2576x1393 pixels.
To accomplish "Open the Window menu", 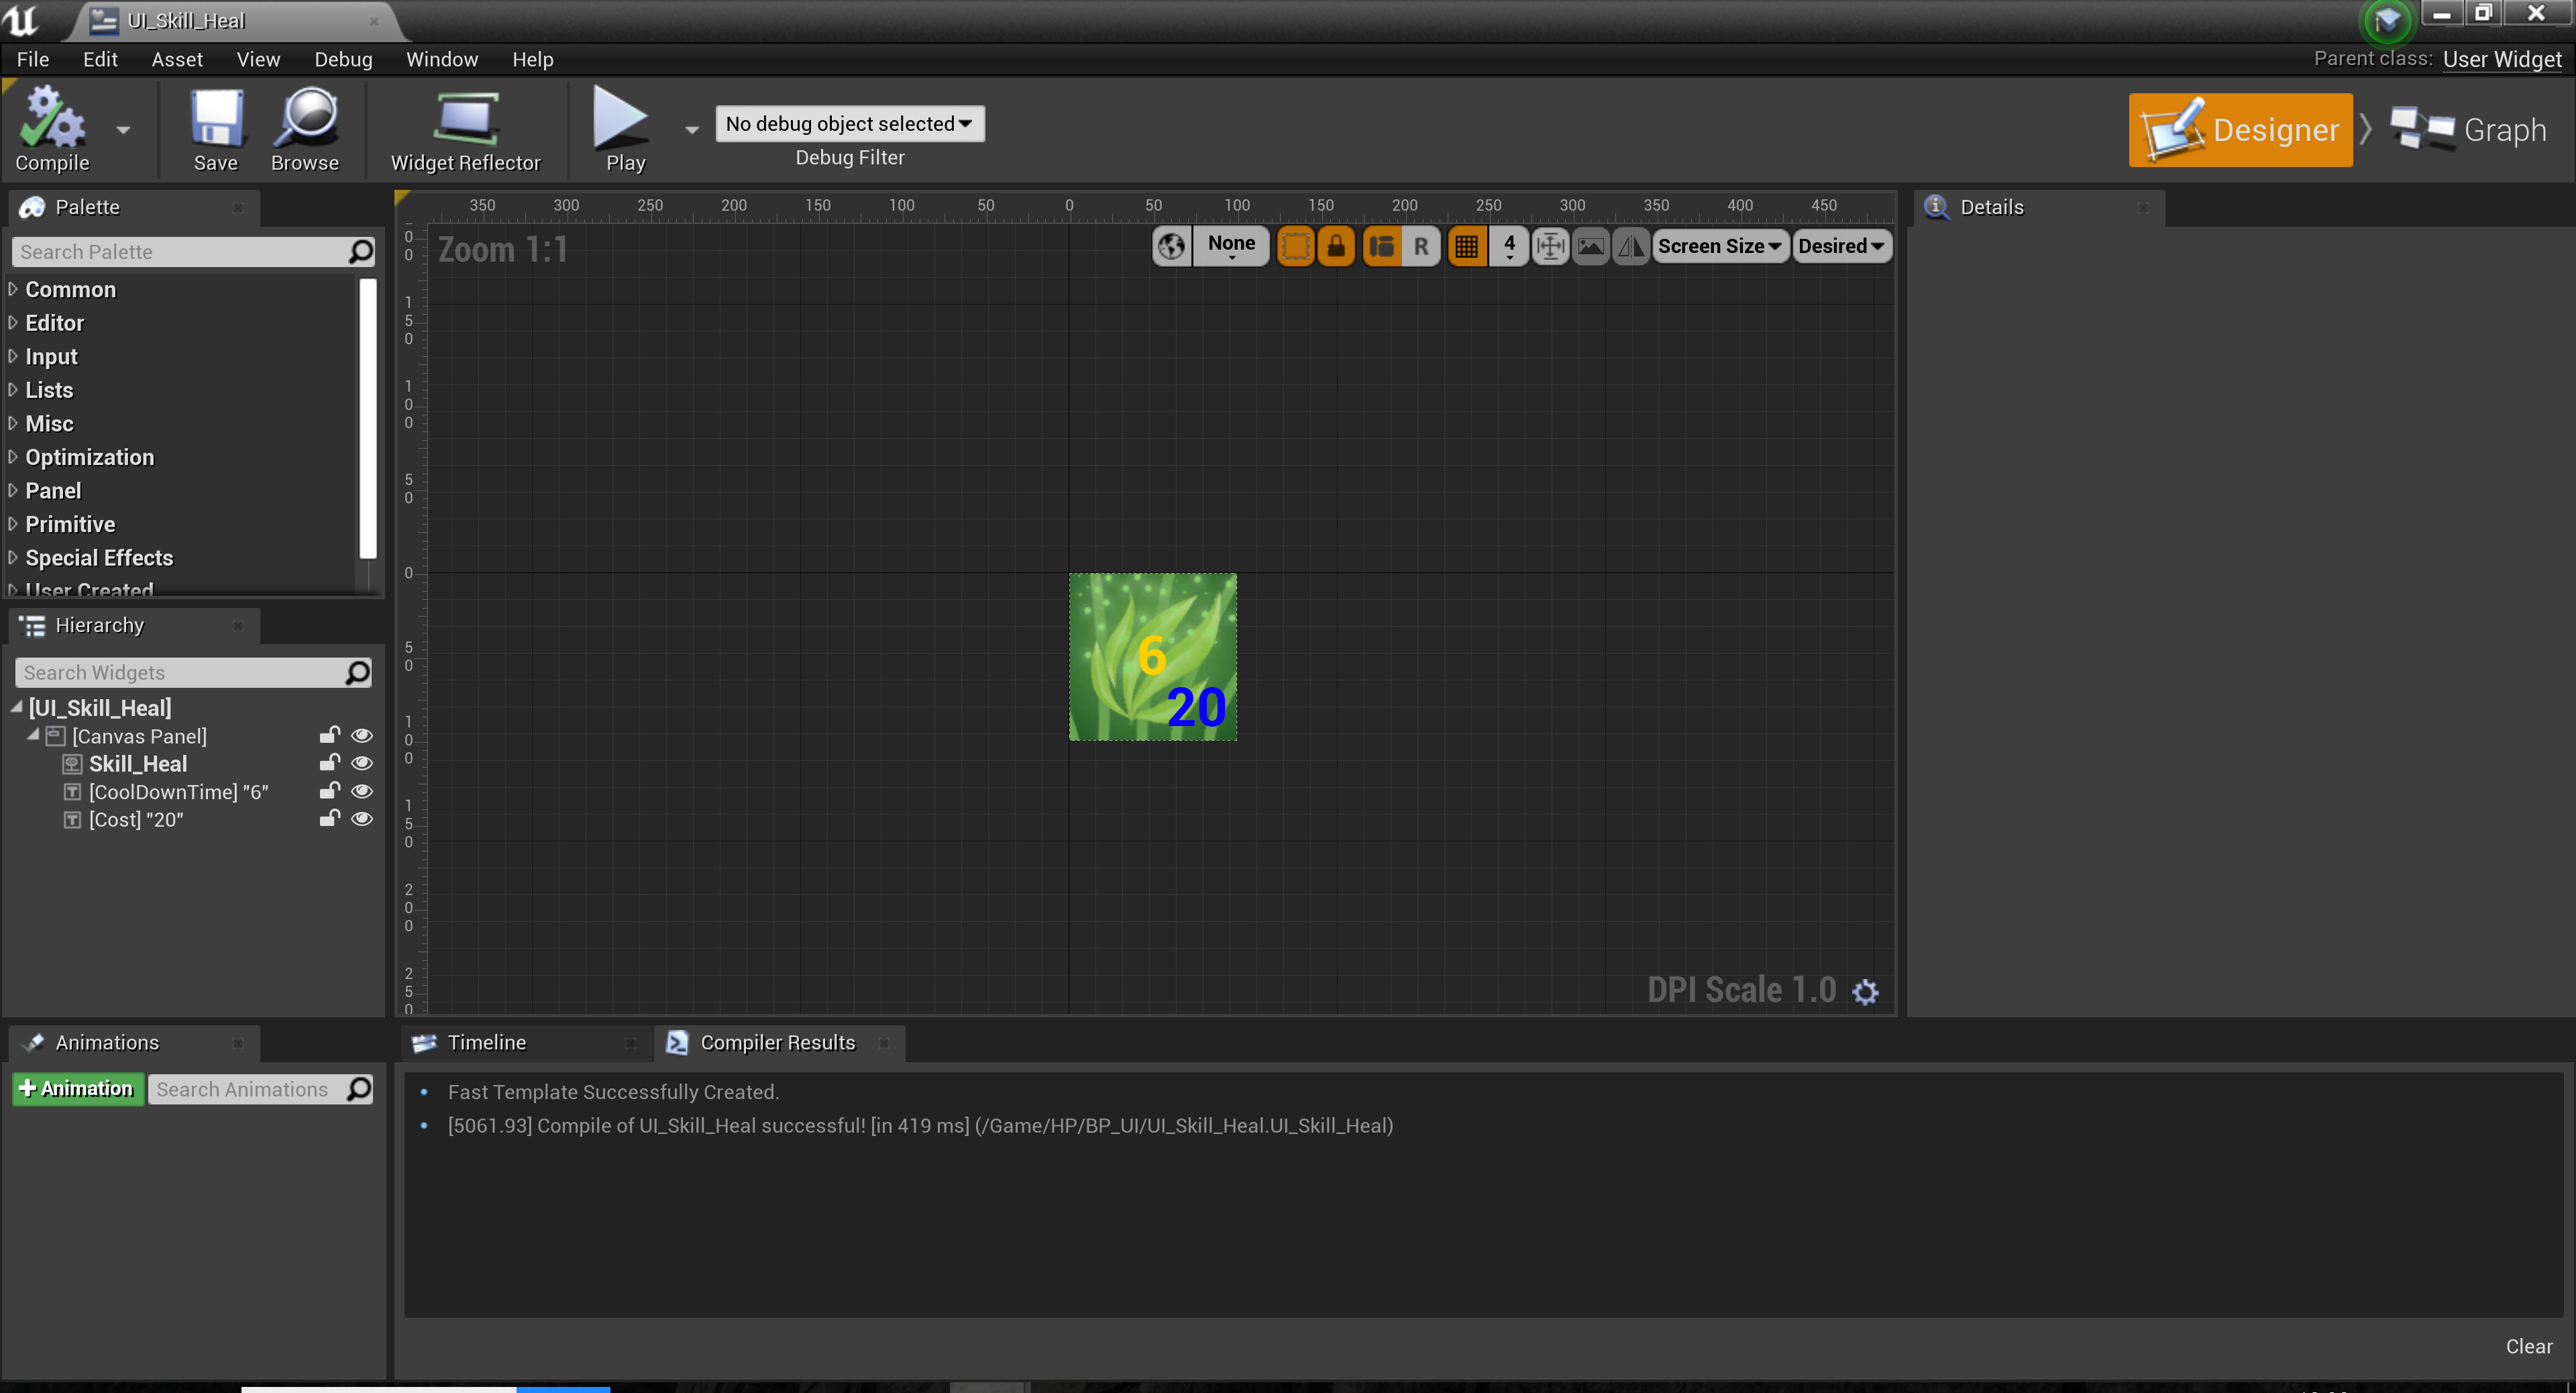I will point(442,59).
